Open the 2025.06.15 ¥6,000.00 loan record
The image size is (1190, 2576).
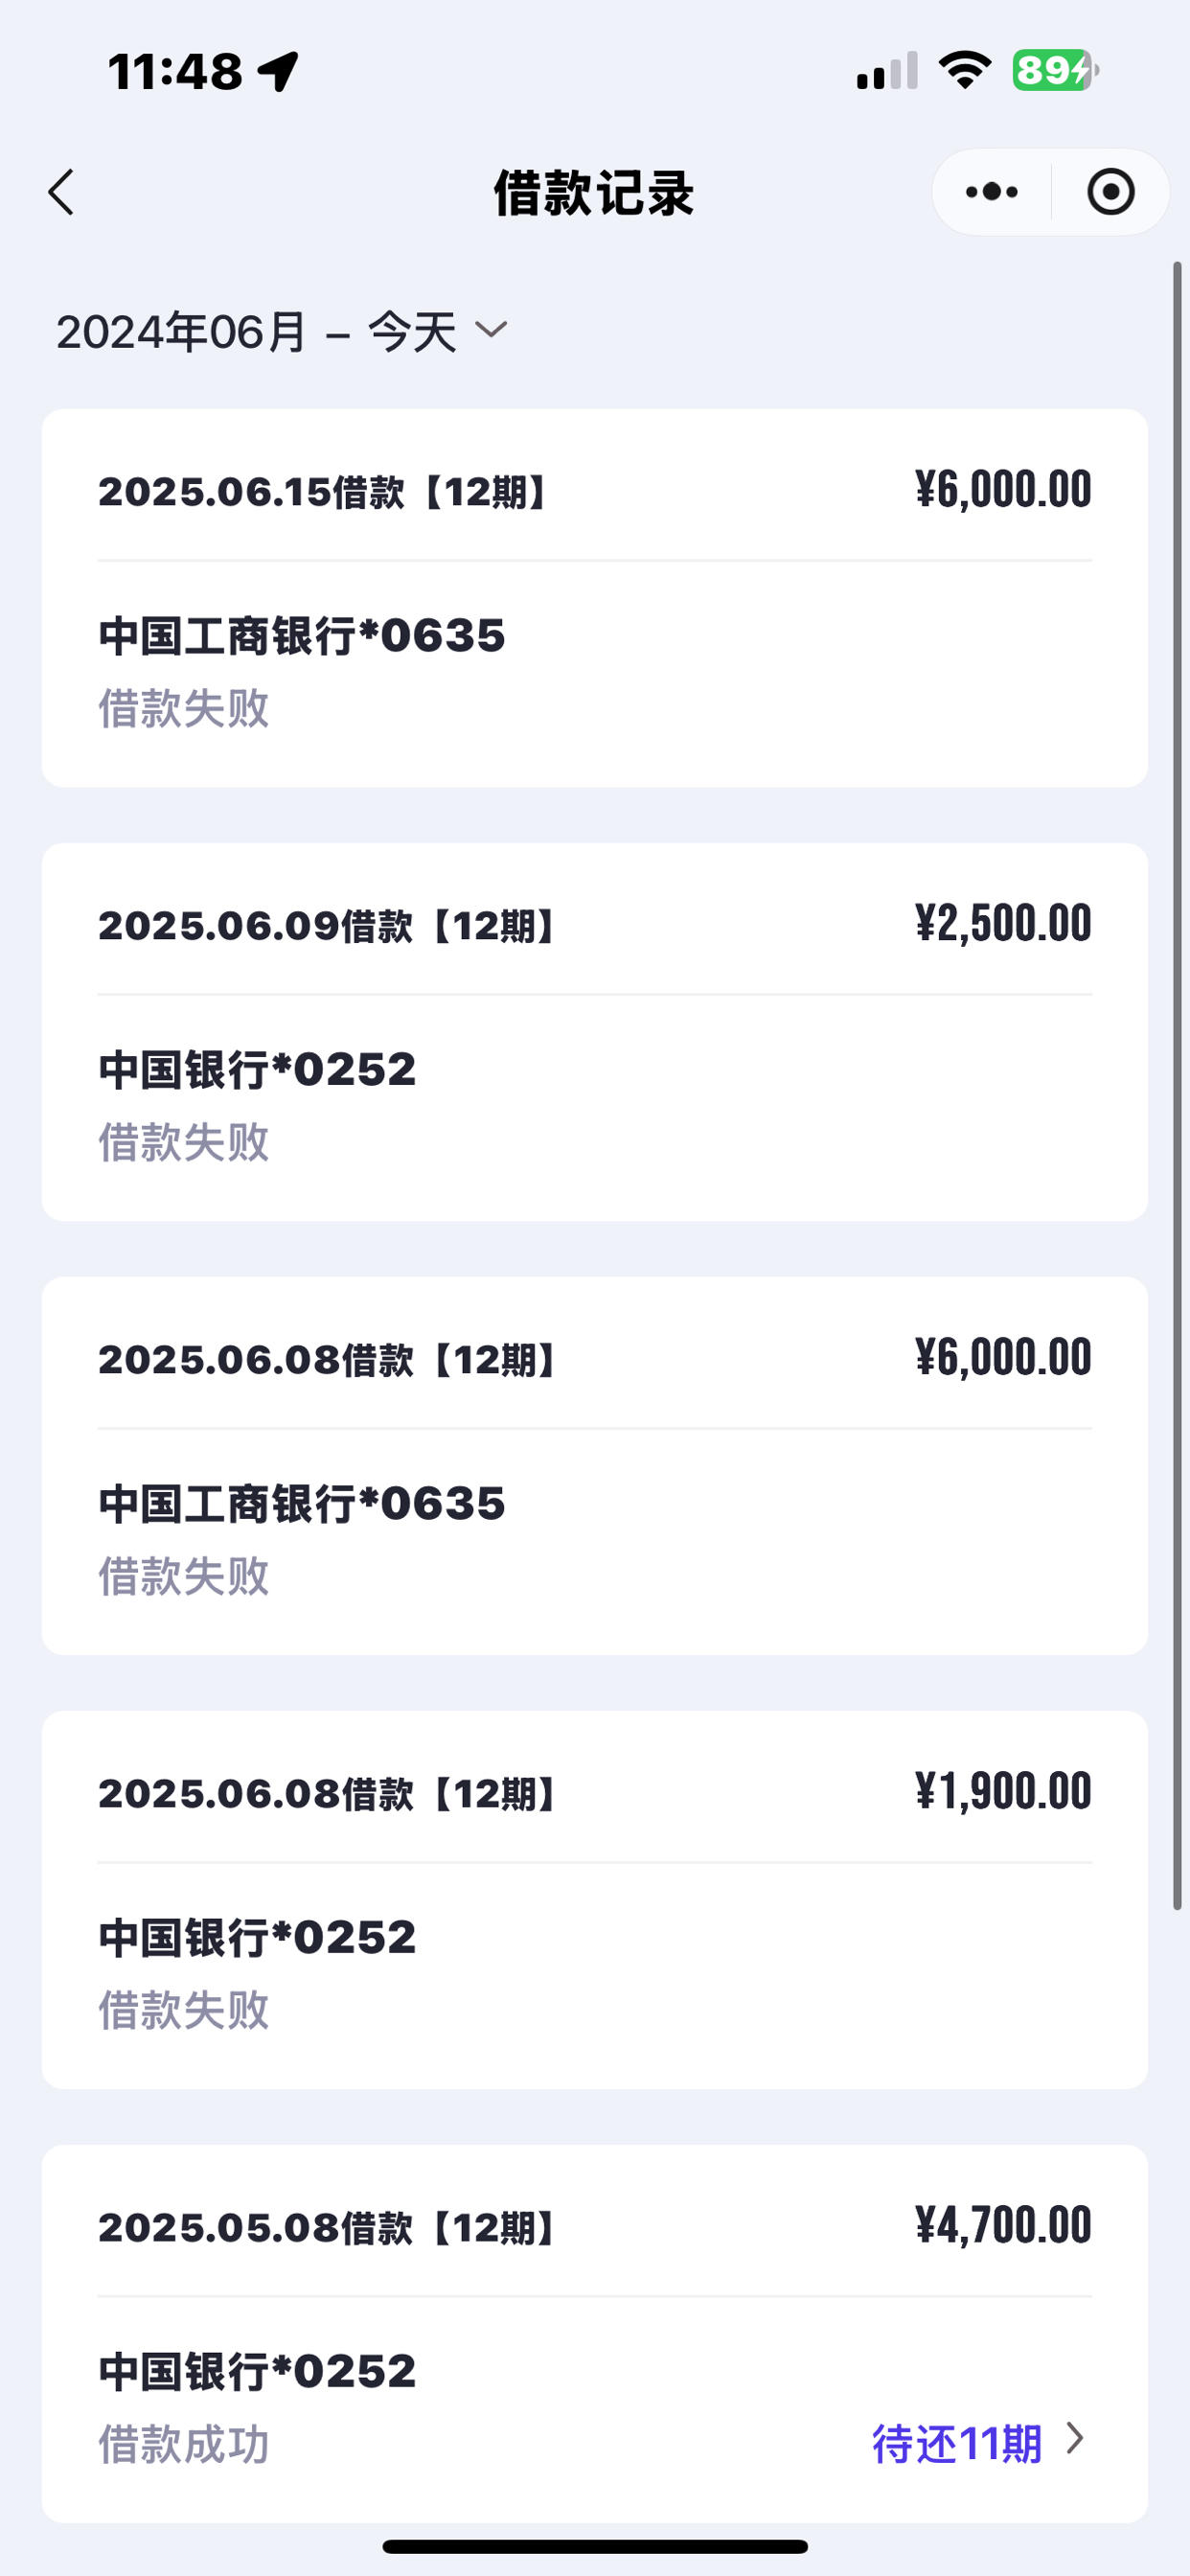[594, 598]
